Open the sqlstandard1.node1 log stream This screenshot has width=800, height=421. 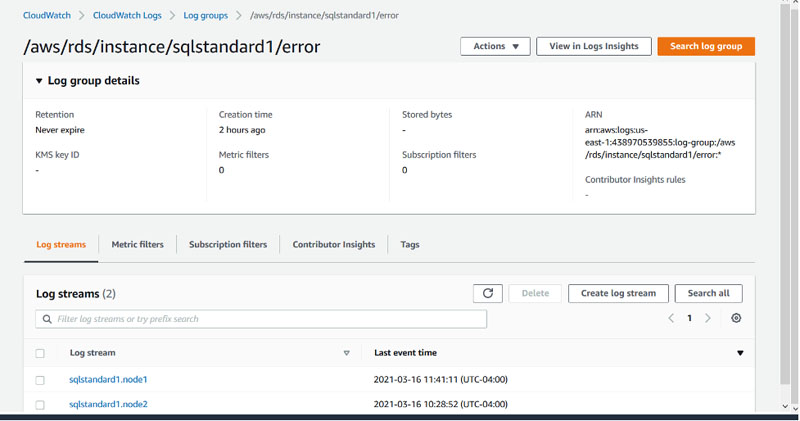pyautogui.click(x=108, y=379)
